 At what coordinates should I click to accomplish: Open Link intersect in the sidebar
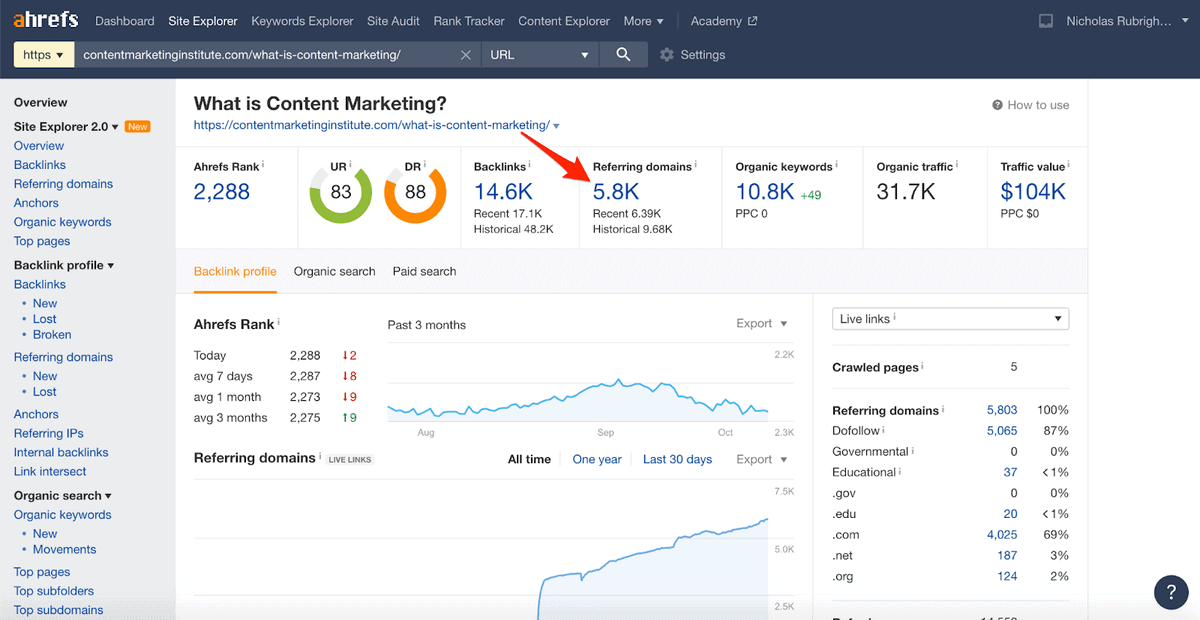point(50,472)
